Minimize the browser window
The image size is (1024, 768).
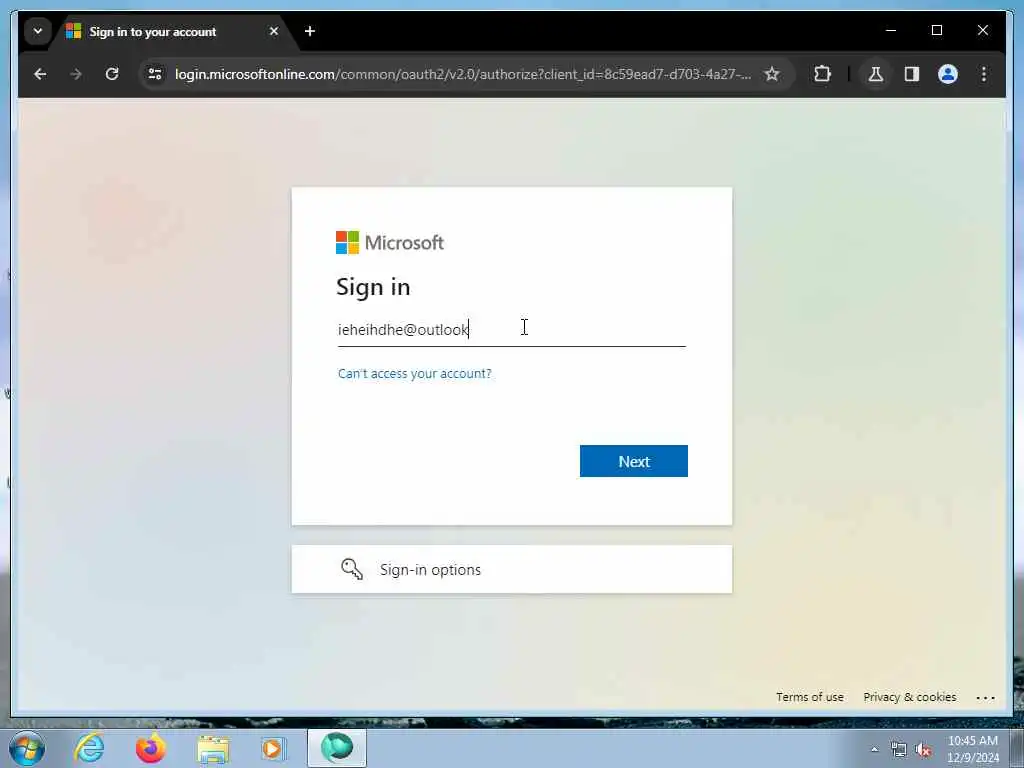891,30
